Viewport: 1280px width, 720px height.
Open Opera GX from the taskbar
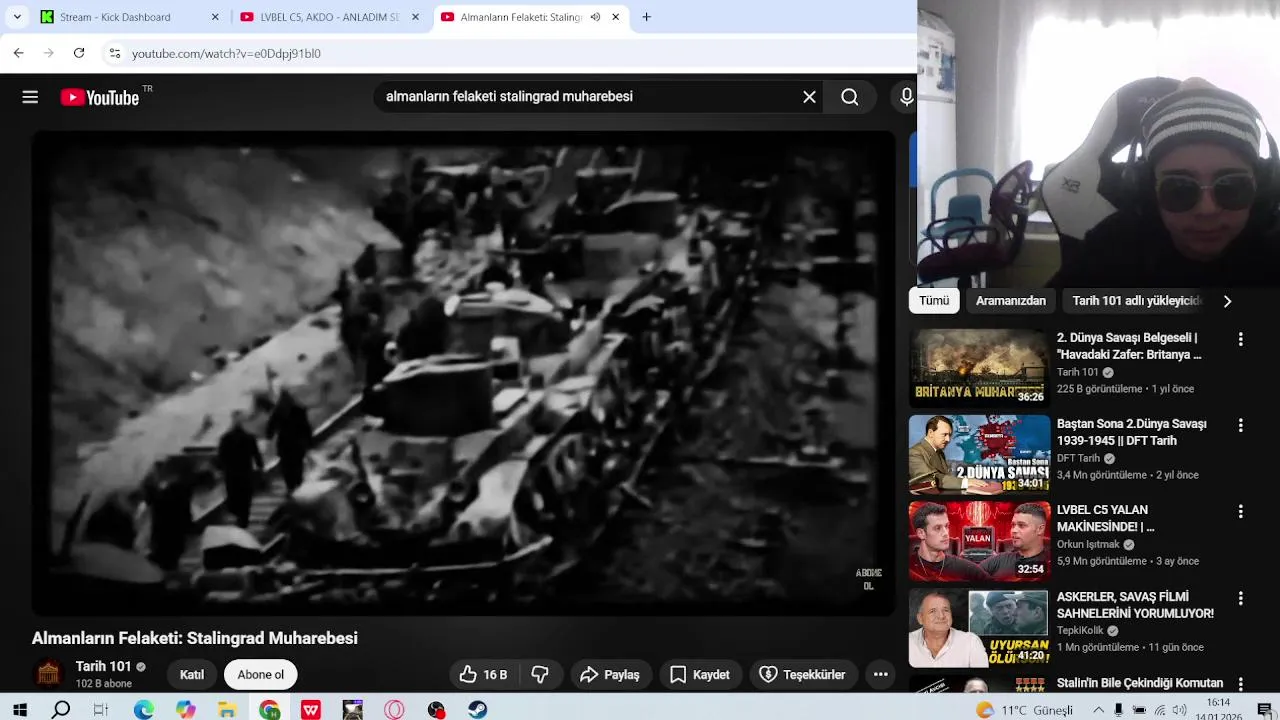[395, 710]
